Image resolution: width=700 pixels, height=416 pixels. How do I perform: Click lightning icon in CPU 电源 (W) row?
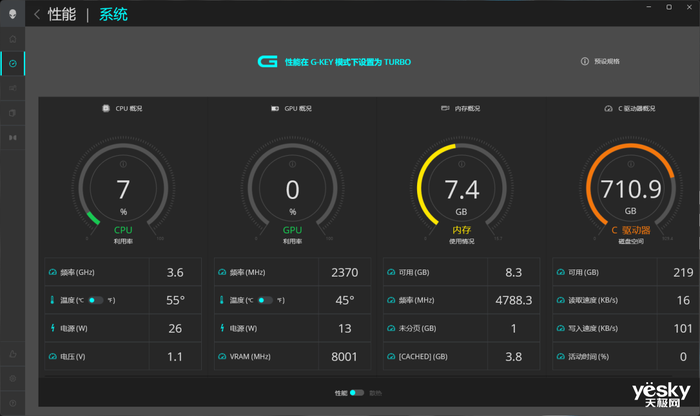click(x=53, y=328)
